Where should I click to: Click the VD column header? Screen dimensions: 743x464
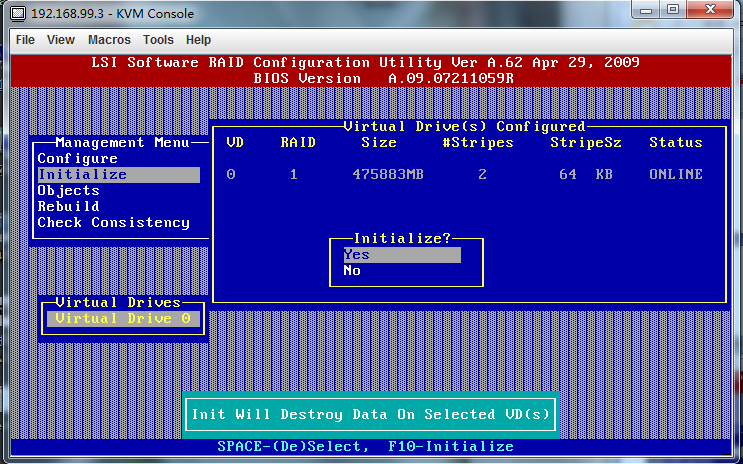pos(235,143)
